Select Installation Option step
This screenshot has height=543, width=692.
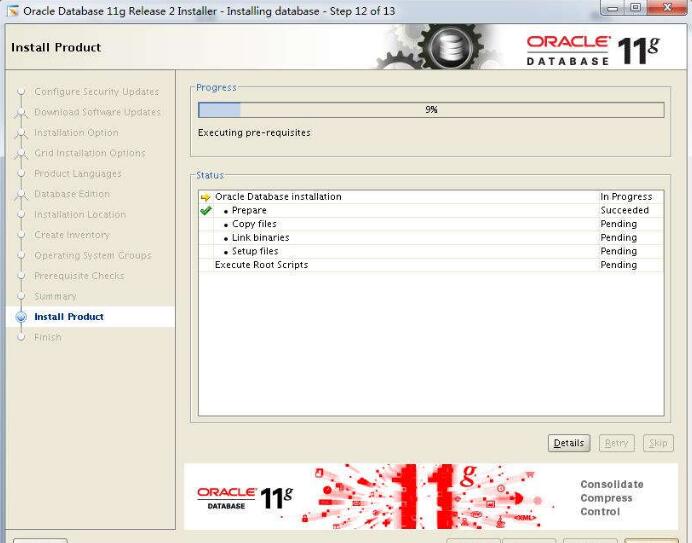[x=76, y=132]
